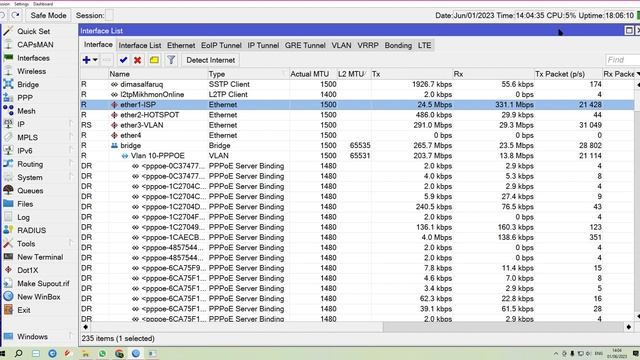This screenshot has height=360, width=640.
Task: Select the l2tpMikhmonOnline row
Action: pos(357,94)
